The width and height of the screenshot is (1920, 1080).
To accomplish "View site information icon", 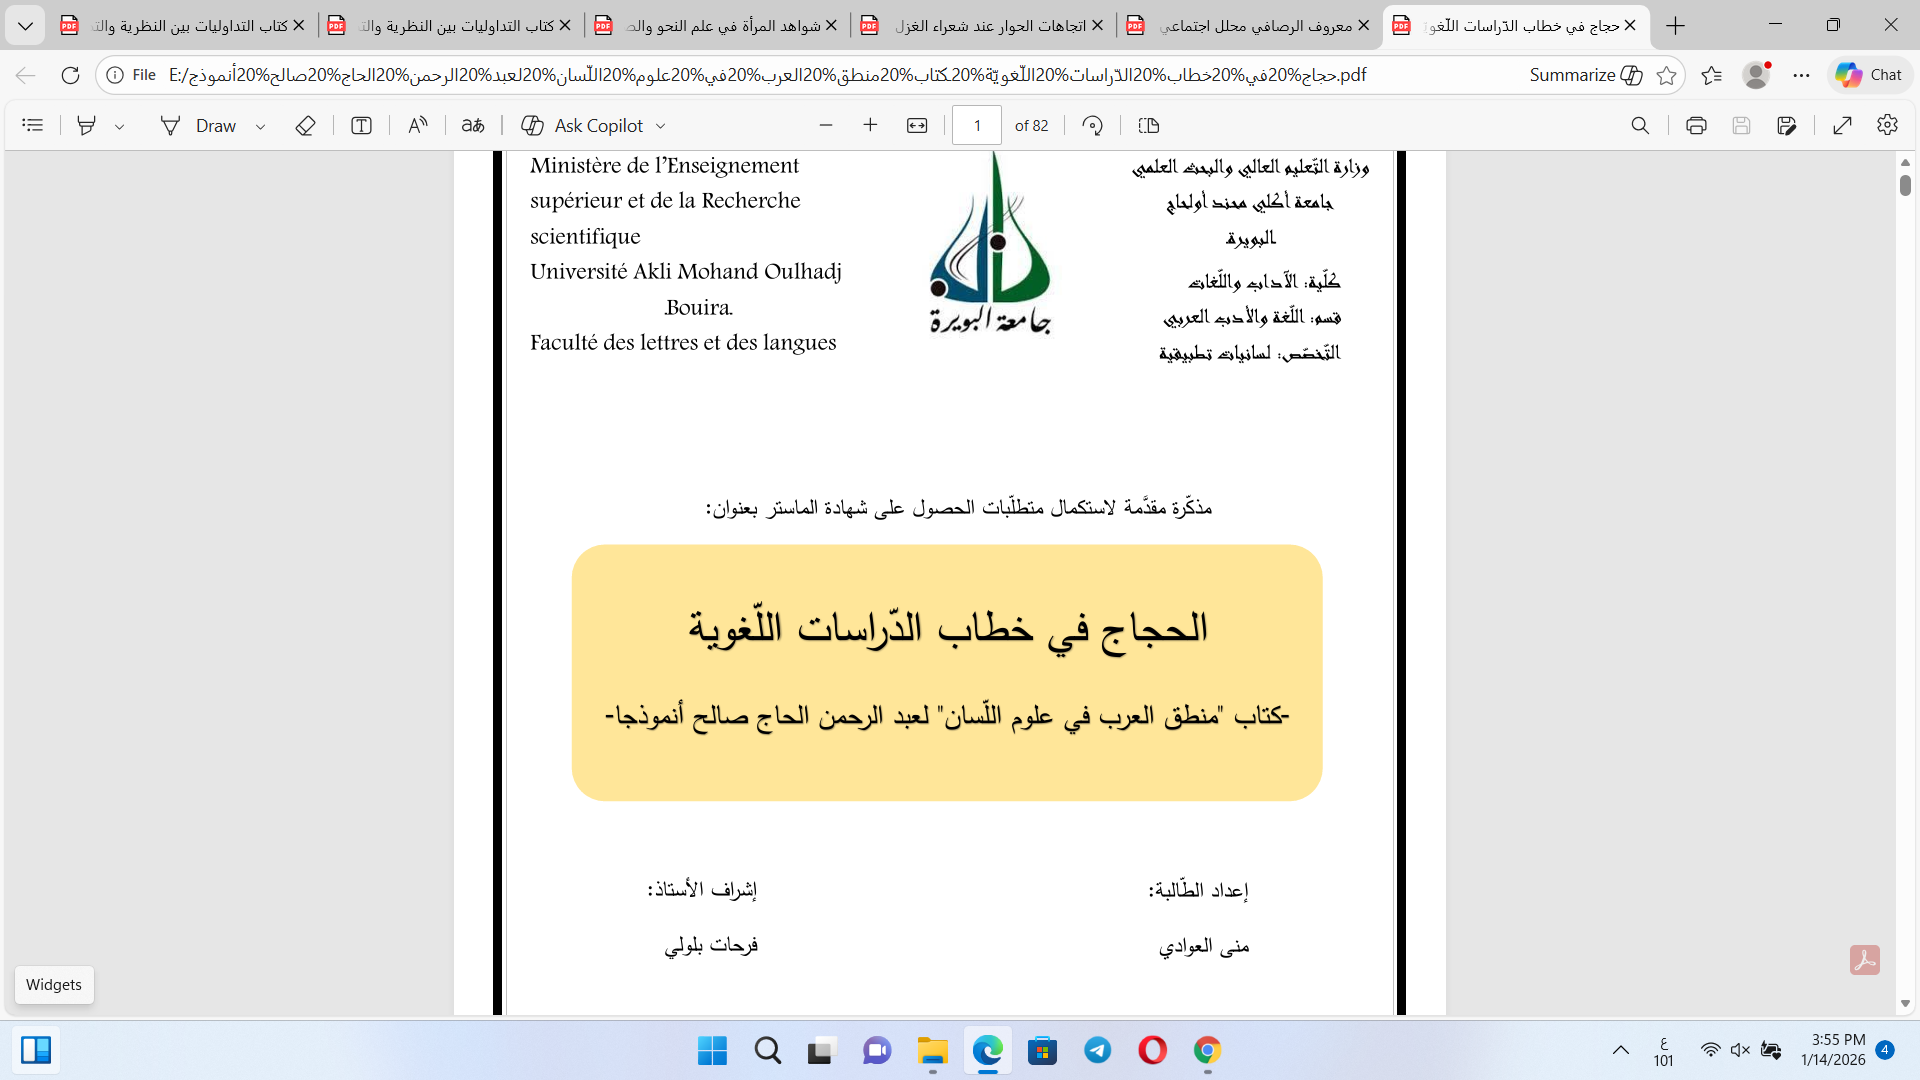I will (115, 75).
